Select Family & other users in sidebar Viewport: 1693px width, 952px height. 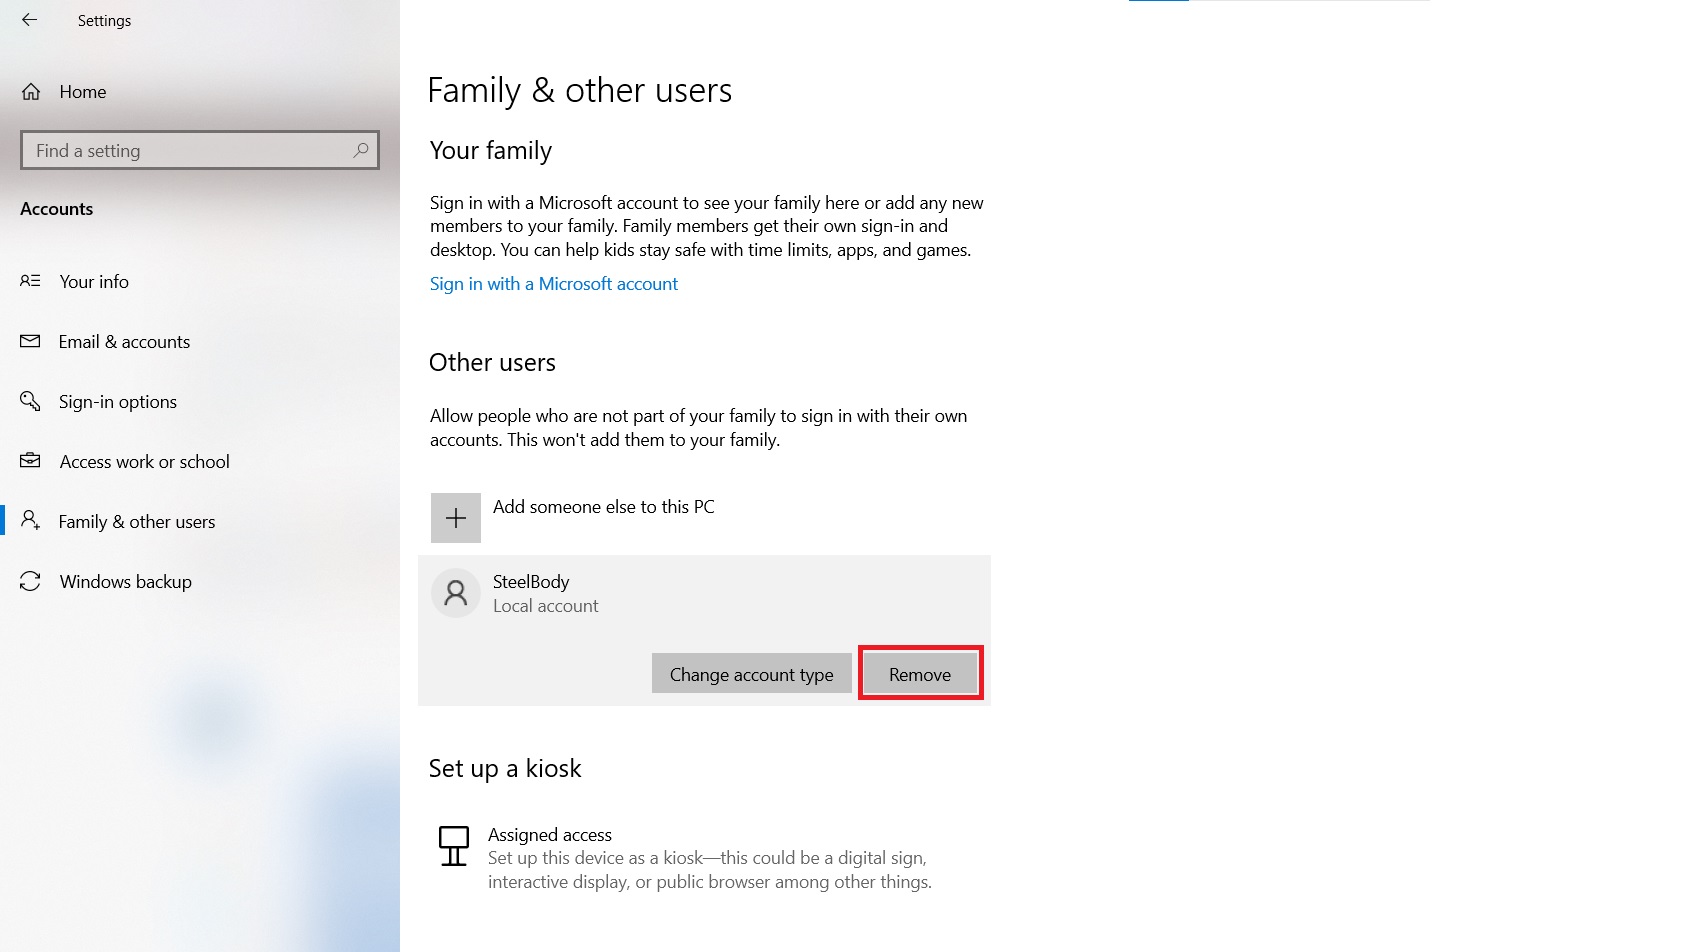coord(137,522)
